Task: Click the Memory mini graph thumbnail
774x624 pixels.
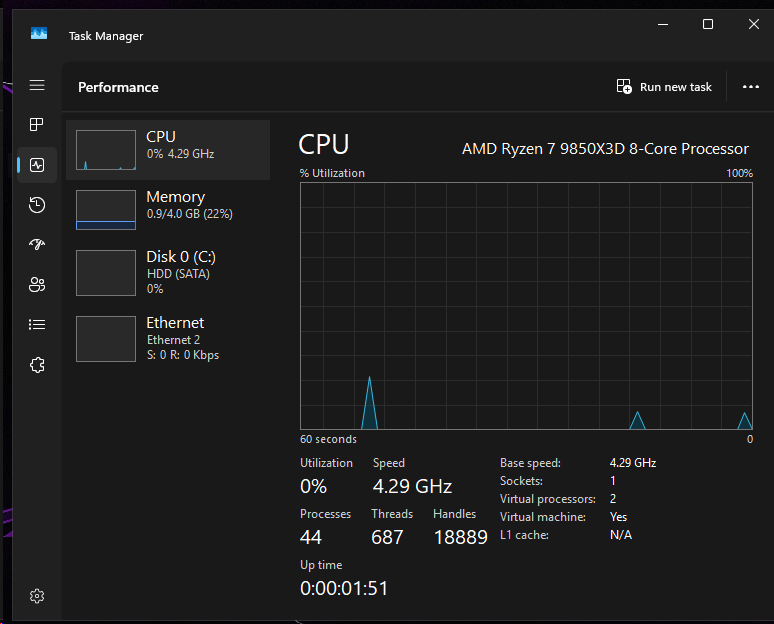Action: (x=106, y=210)
